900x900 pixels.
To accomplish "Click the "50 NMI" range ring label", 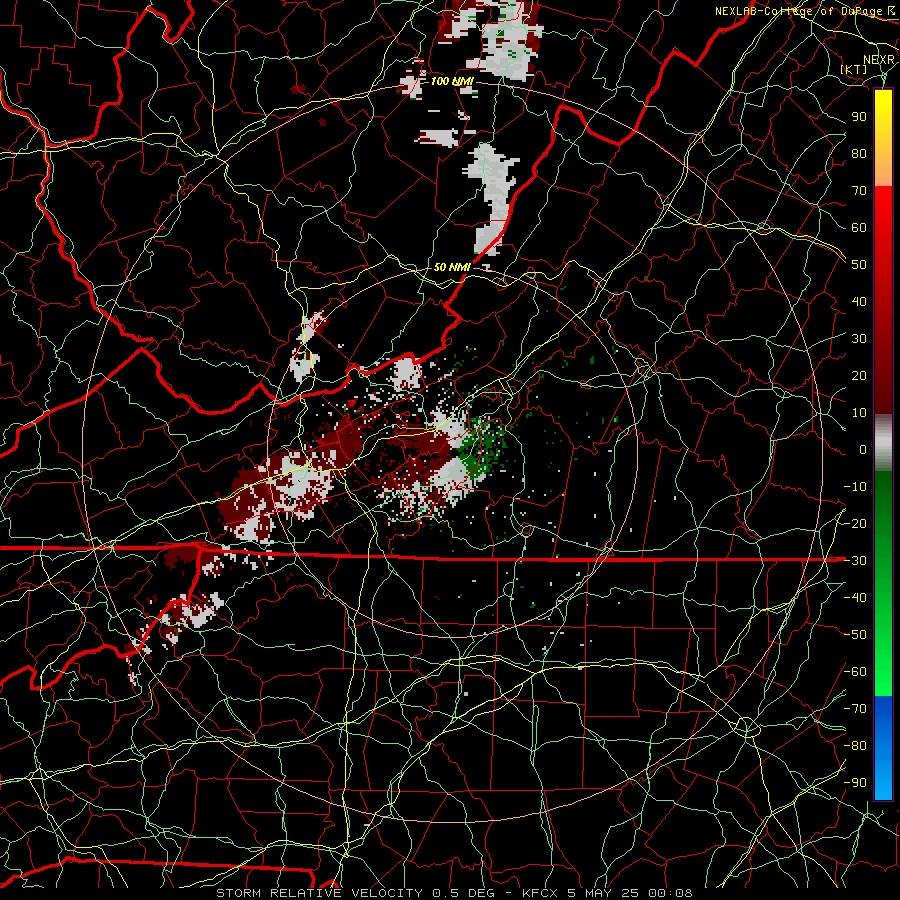I will (452, 267).
